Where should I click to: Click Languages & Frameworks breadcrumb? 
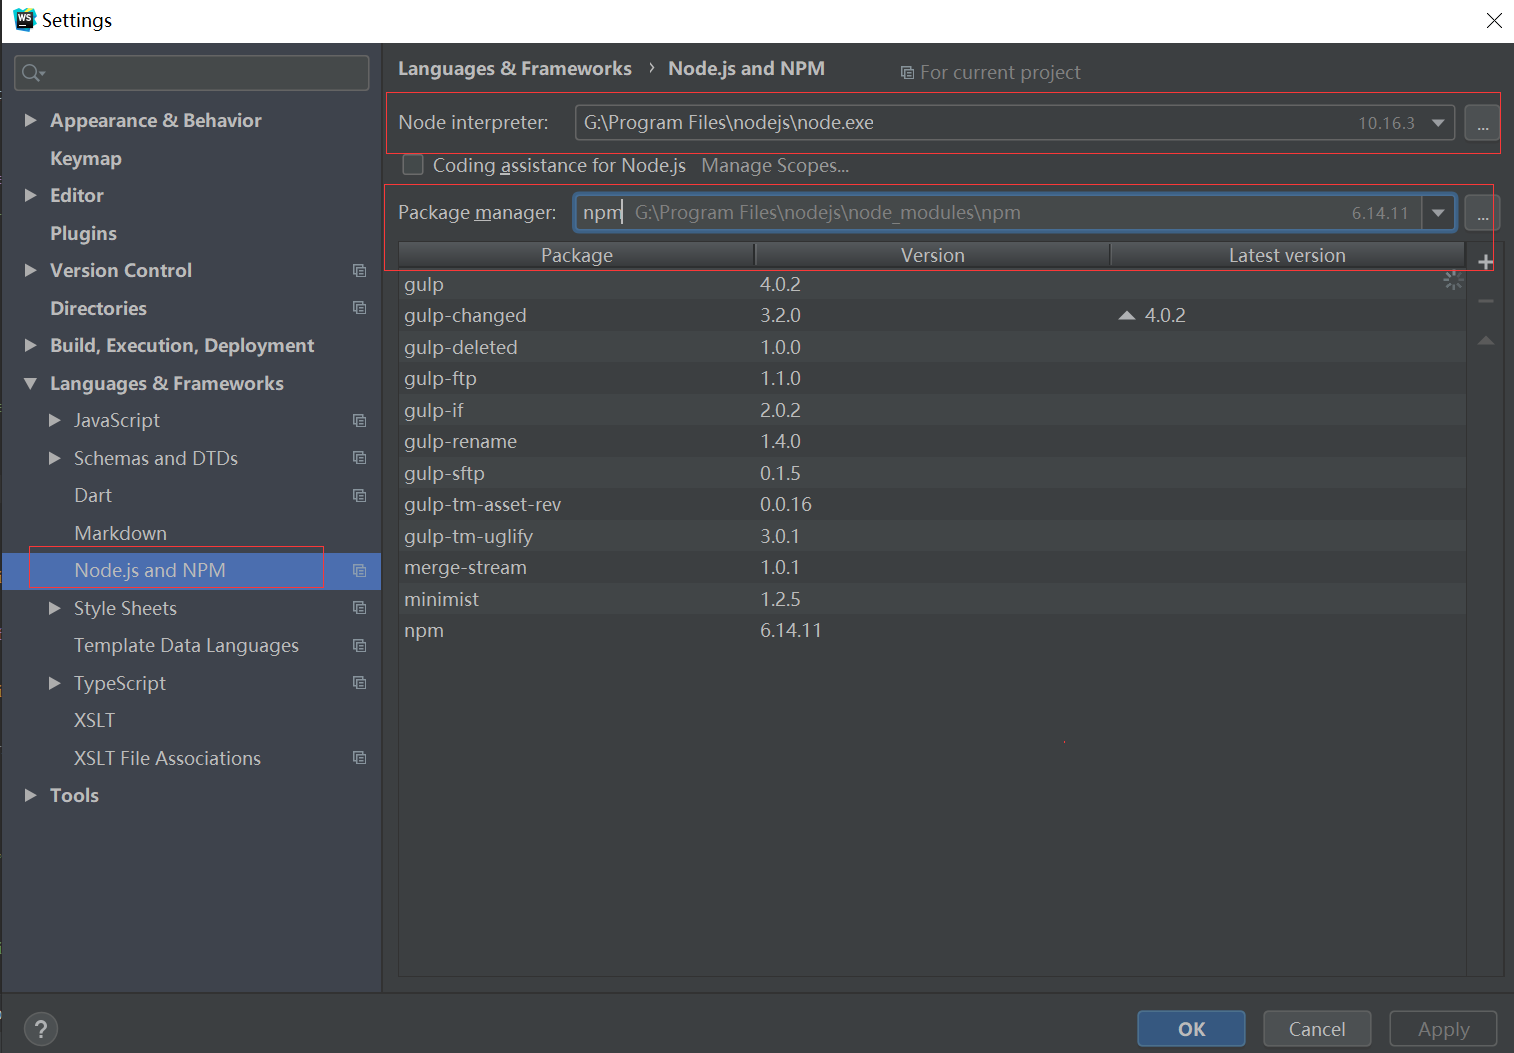click(515, 69)
